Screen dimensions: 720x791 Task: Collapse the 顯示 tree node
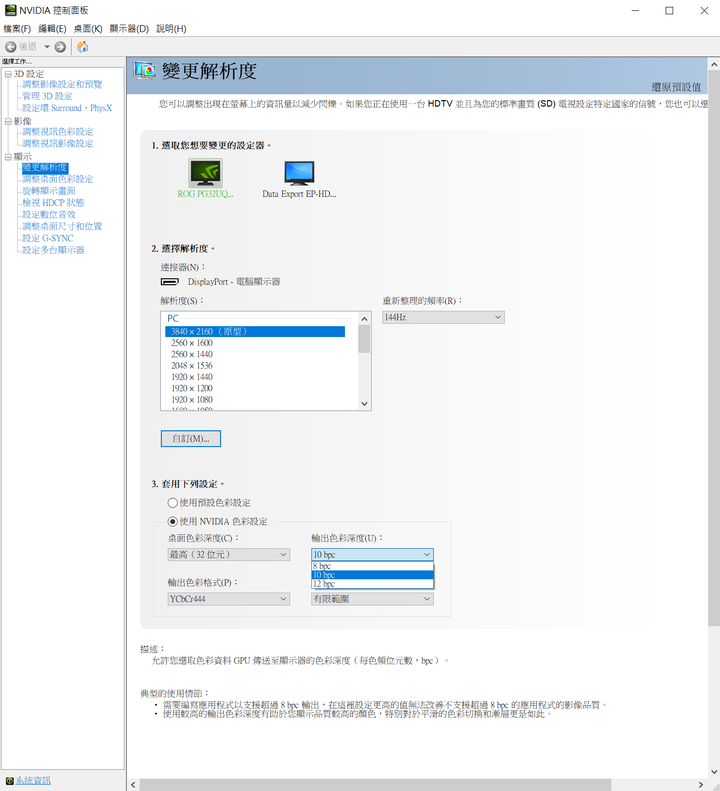point(8,157)
